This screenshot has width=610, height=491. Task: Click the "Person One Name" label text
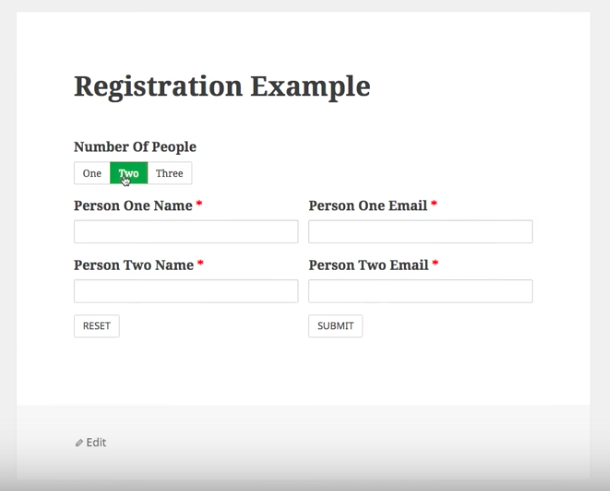pyautogui.click(x=133, y=206)
